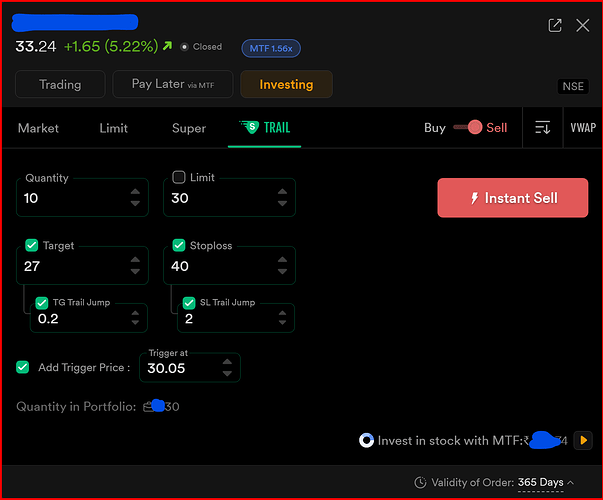Screen dimensions: 603x500
Task: Decrease Trigger at price value
Action: tap(227, 373)
